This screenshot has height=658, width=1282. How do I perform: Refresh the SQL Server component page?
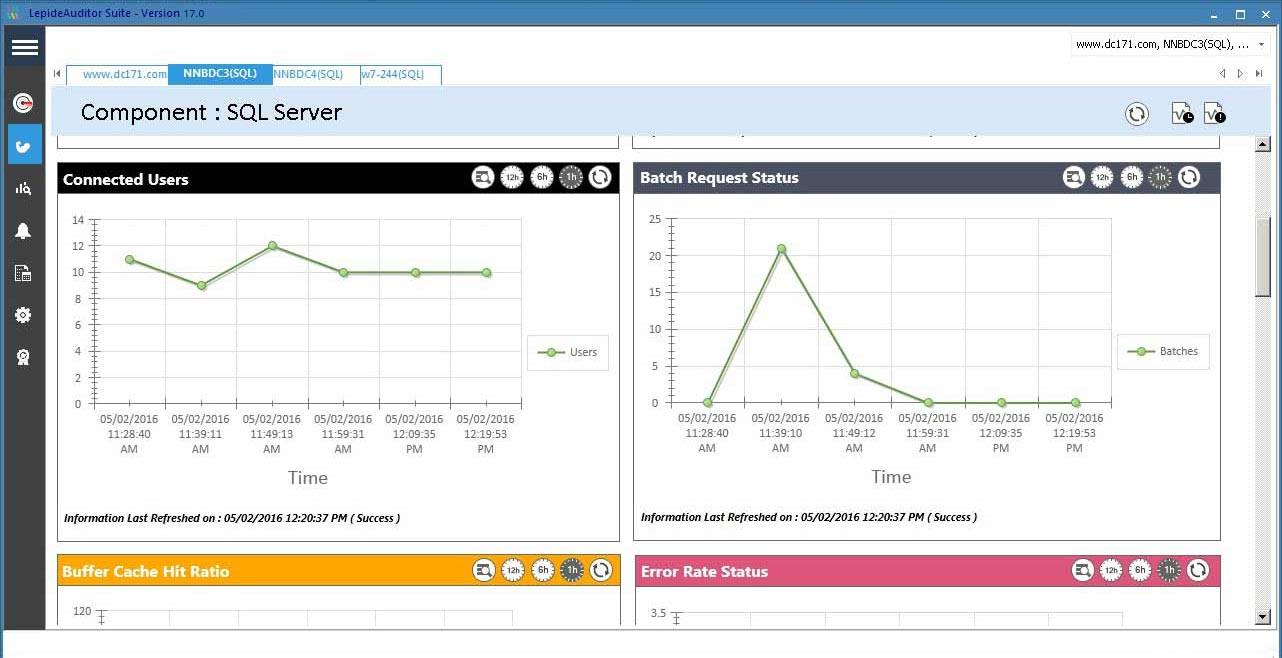pos(1137,114)
